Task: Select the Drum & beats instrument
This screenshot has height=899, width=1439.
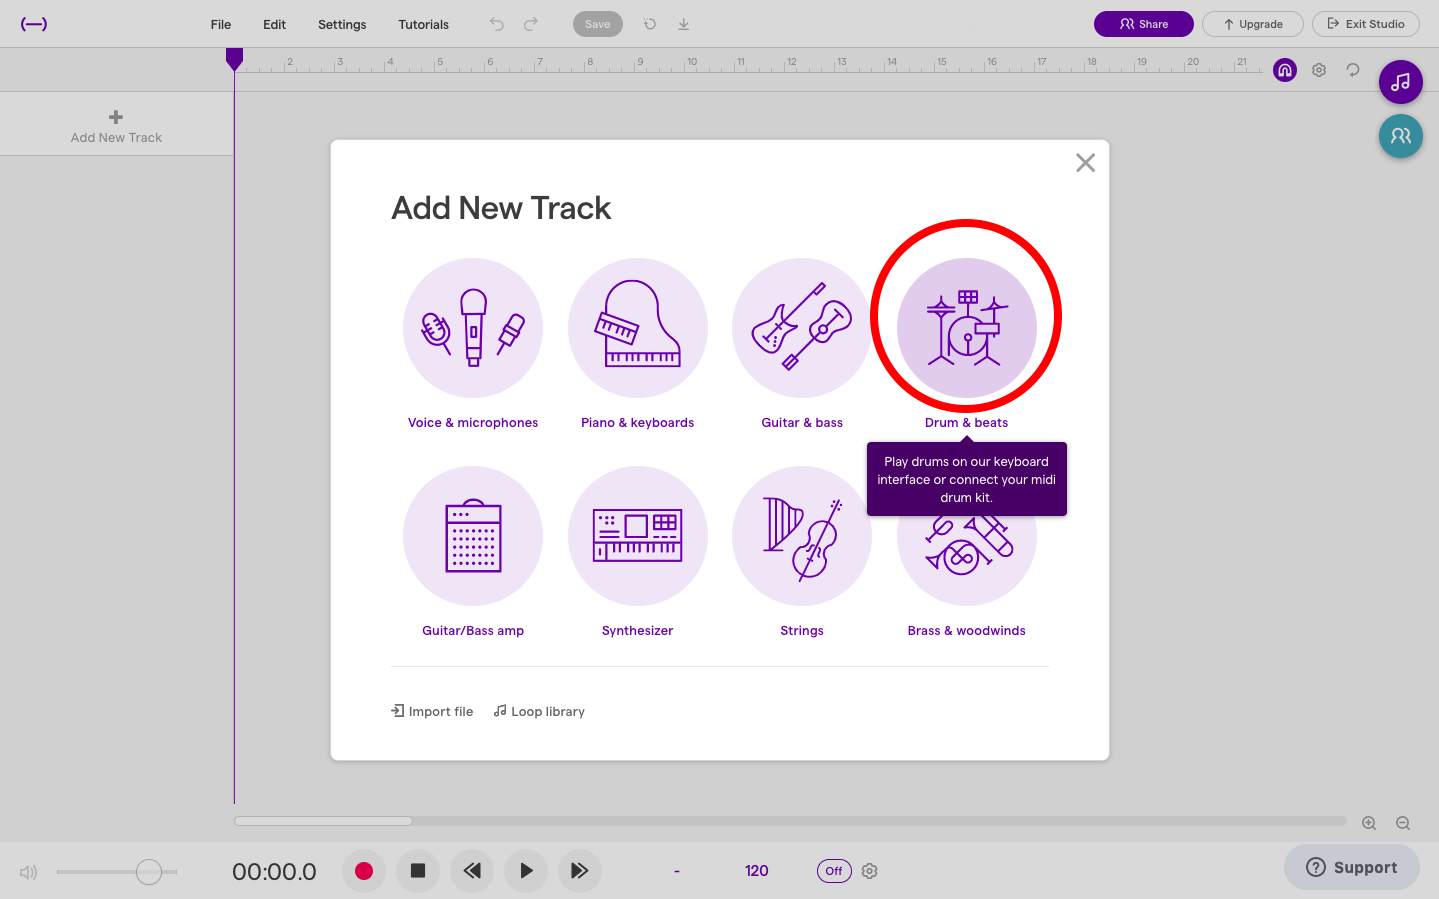Action: pos(966,328)
